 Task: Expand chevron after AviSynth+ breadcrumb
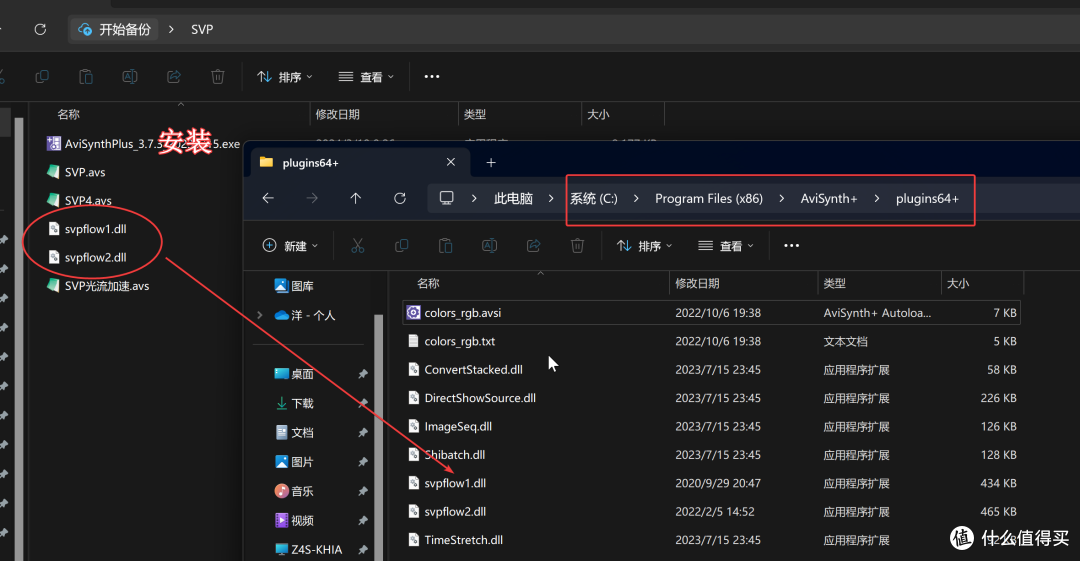[x=877, y=198]
